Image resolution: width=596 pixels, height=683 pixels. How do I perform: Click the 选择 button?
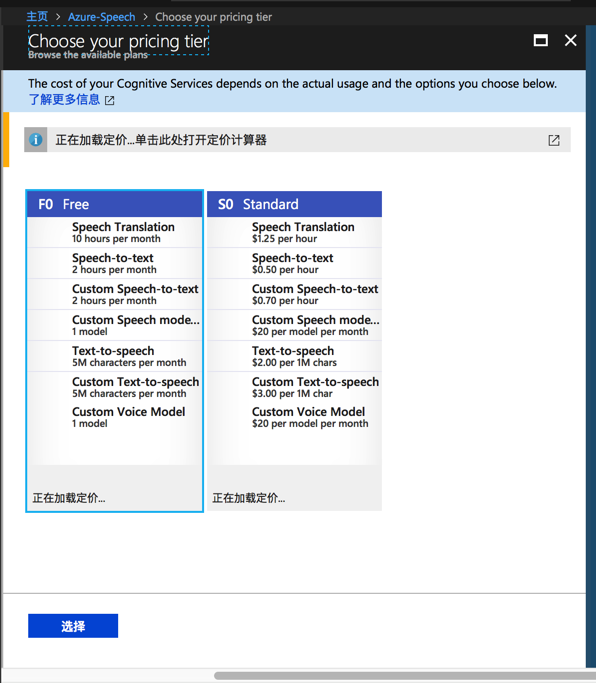click(x=73, y=626)
